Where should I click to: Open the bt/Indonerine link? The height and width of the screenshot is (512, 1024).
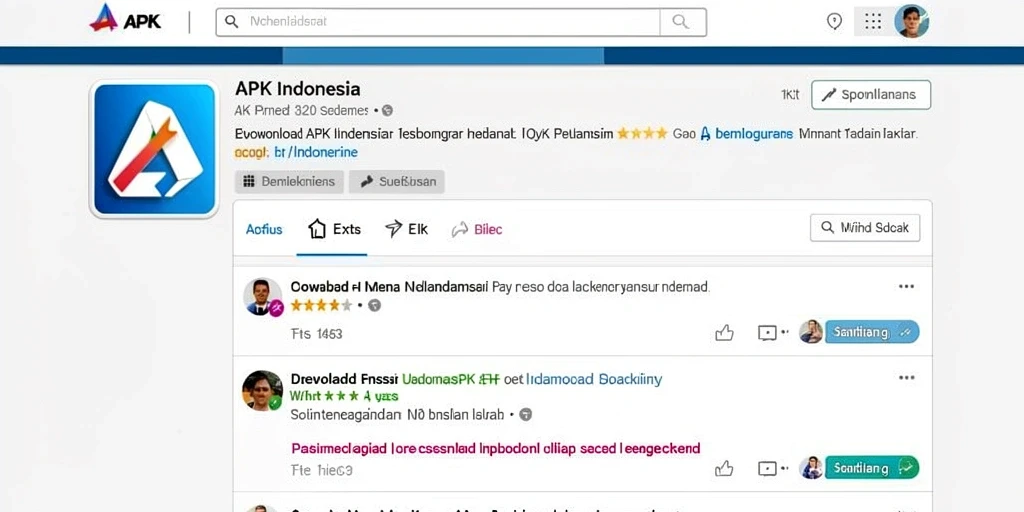point(316,153)
